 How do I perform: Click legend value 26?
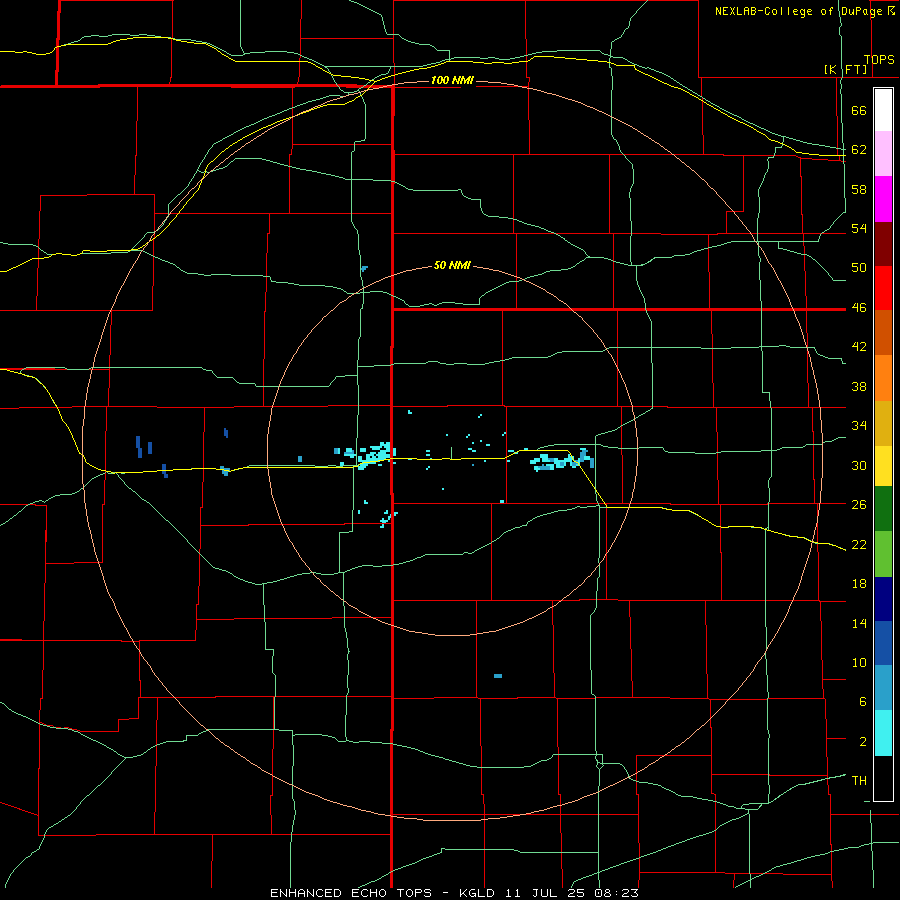pyautogui.click(x=859, y=505)
